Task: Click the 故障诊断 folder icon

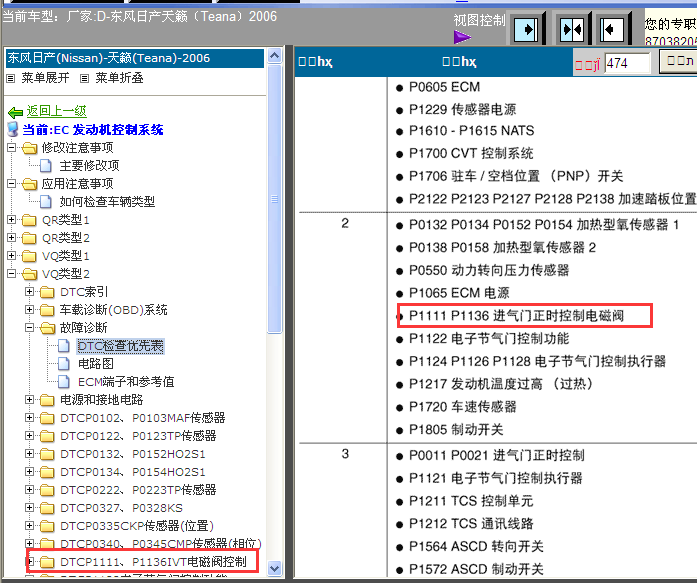Action: pos(48,328)
